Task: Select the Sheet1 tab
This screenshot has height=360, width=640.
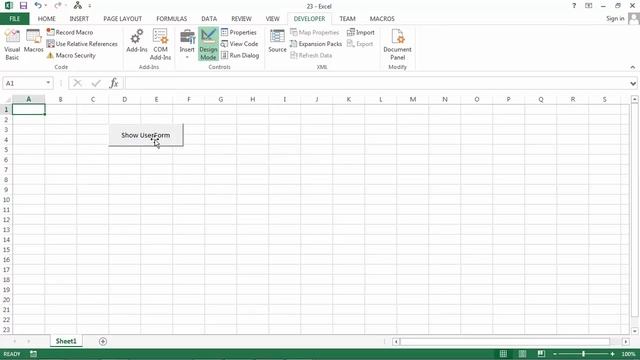Action: click(66, 341)
